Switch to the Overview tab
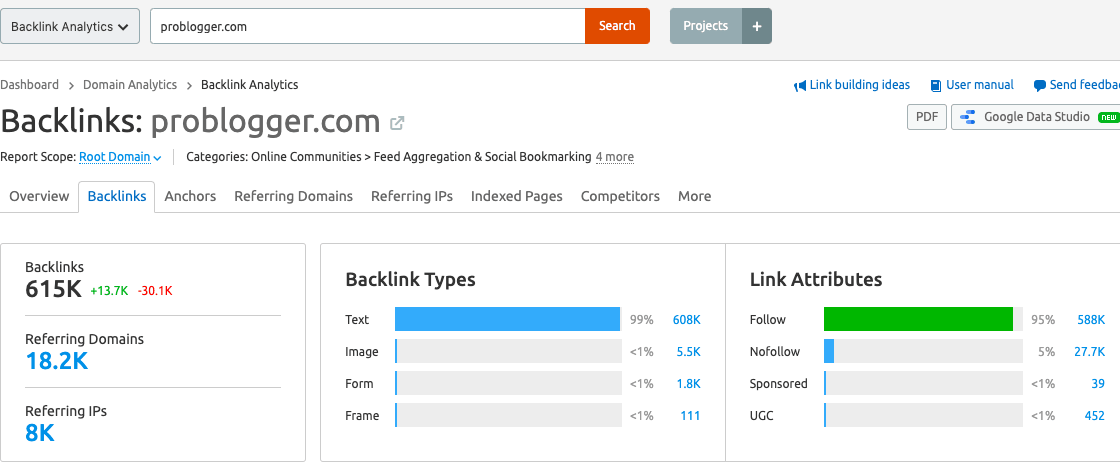This screenshot has height=464, width=1120. pos(39,196)
